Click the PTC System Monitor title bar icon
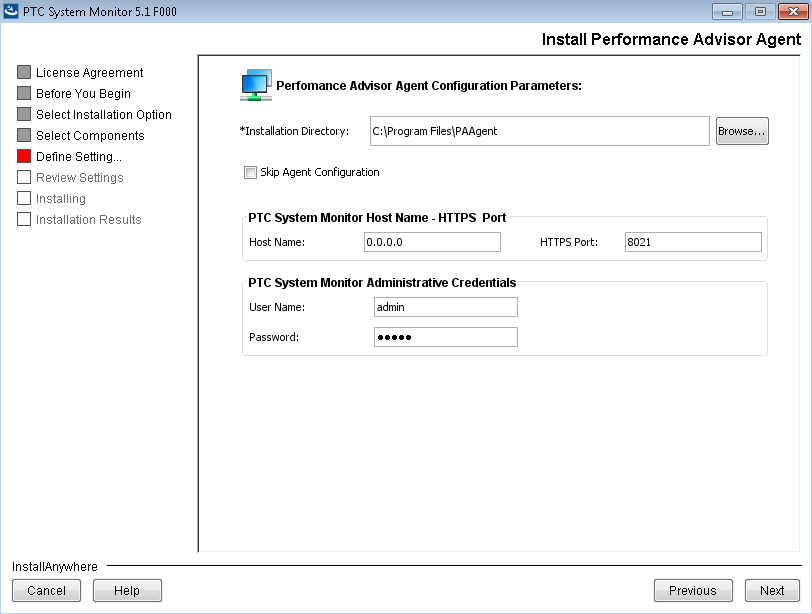 click(x=11, y=11)
